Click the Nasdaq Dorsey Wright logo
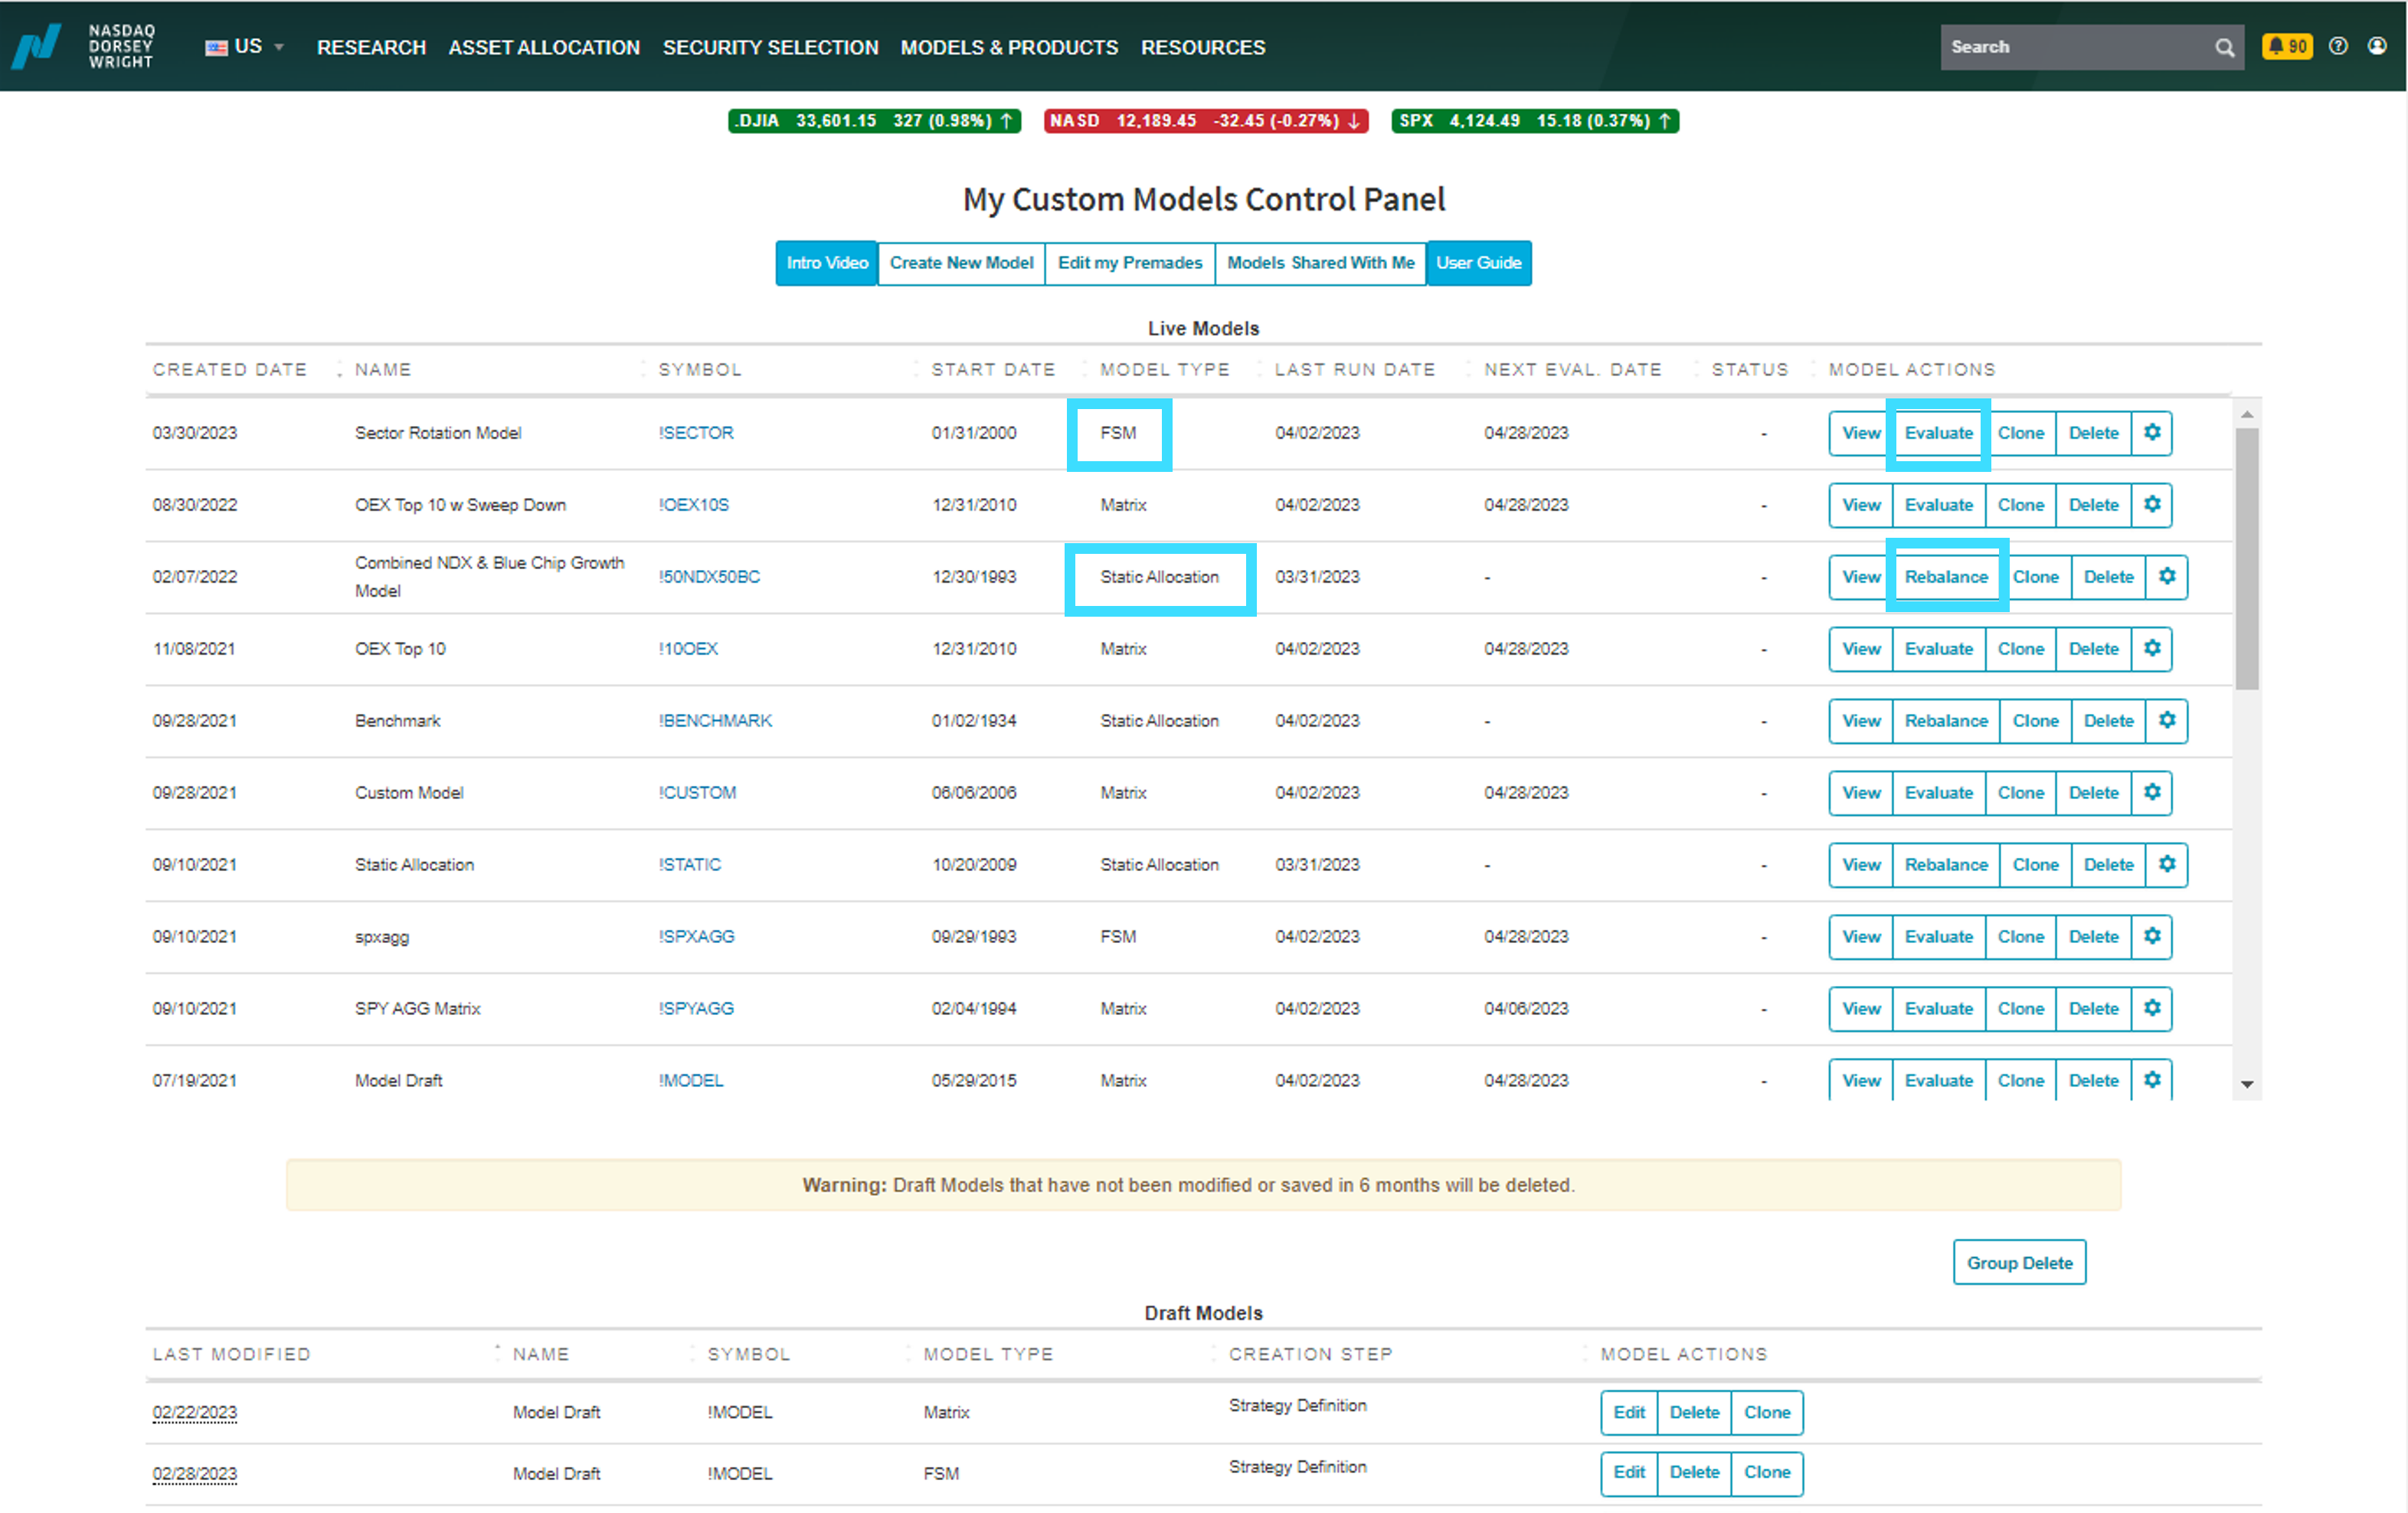Image resolution: width=2408 pixels, height=1513 pixels. (x=83, y=46)
